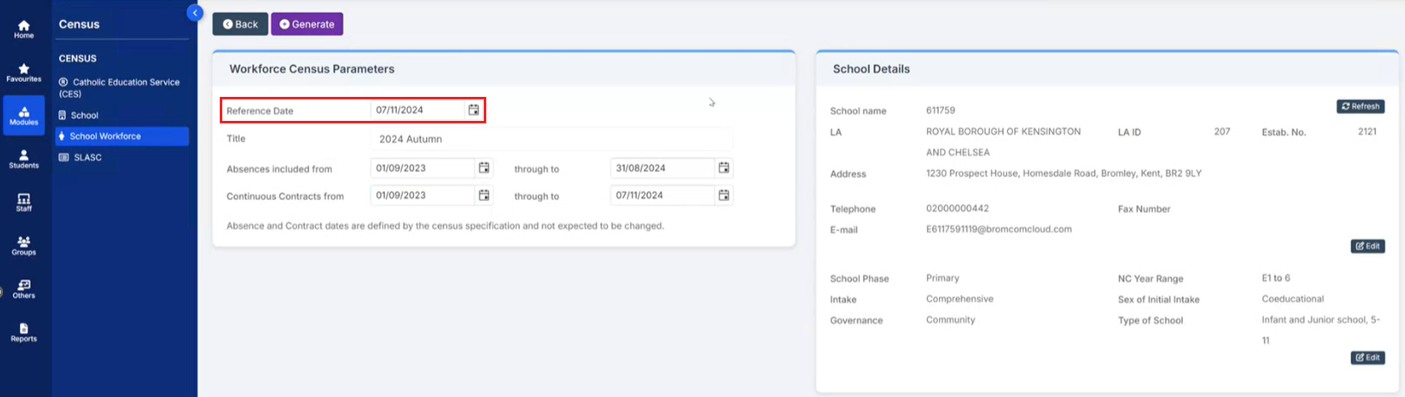Open the Students sidebar section
1405x397 pixels.
point(24,160)
